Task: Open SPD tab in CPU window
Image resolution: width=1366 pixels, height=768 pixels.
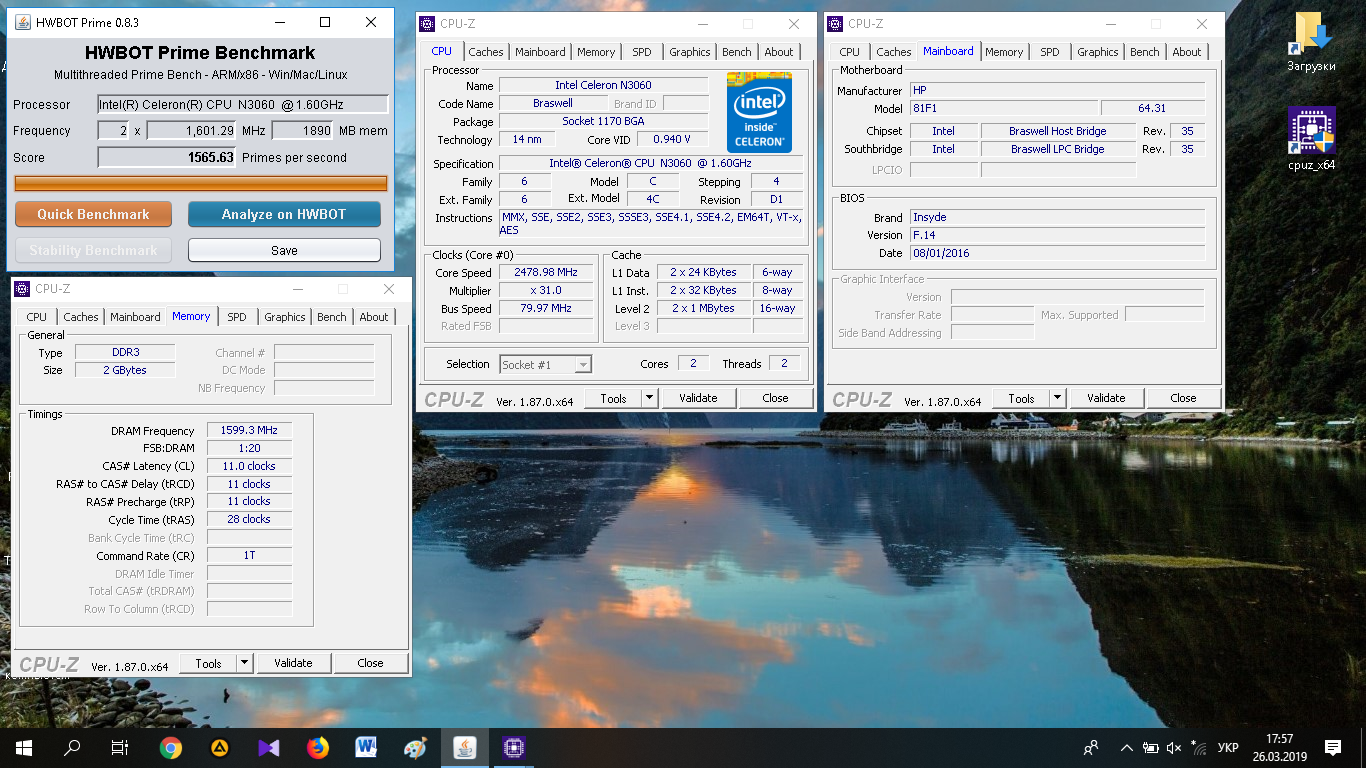Action: (642, 52)
